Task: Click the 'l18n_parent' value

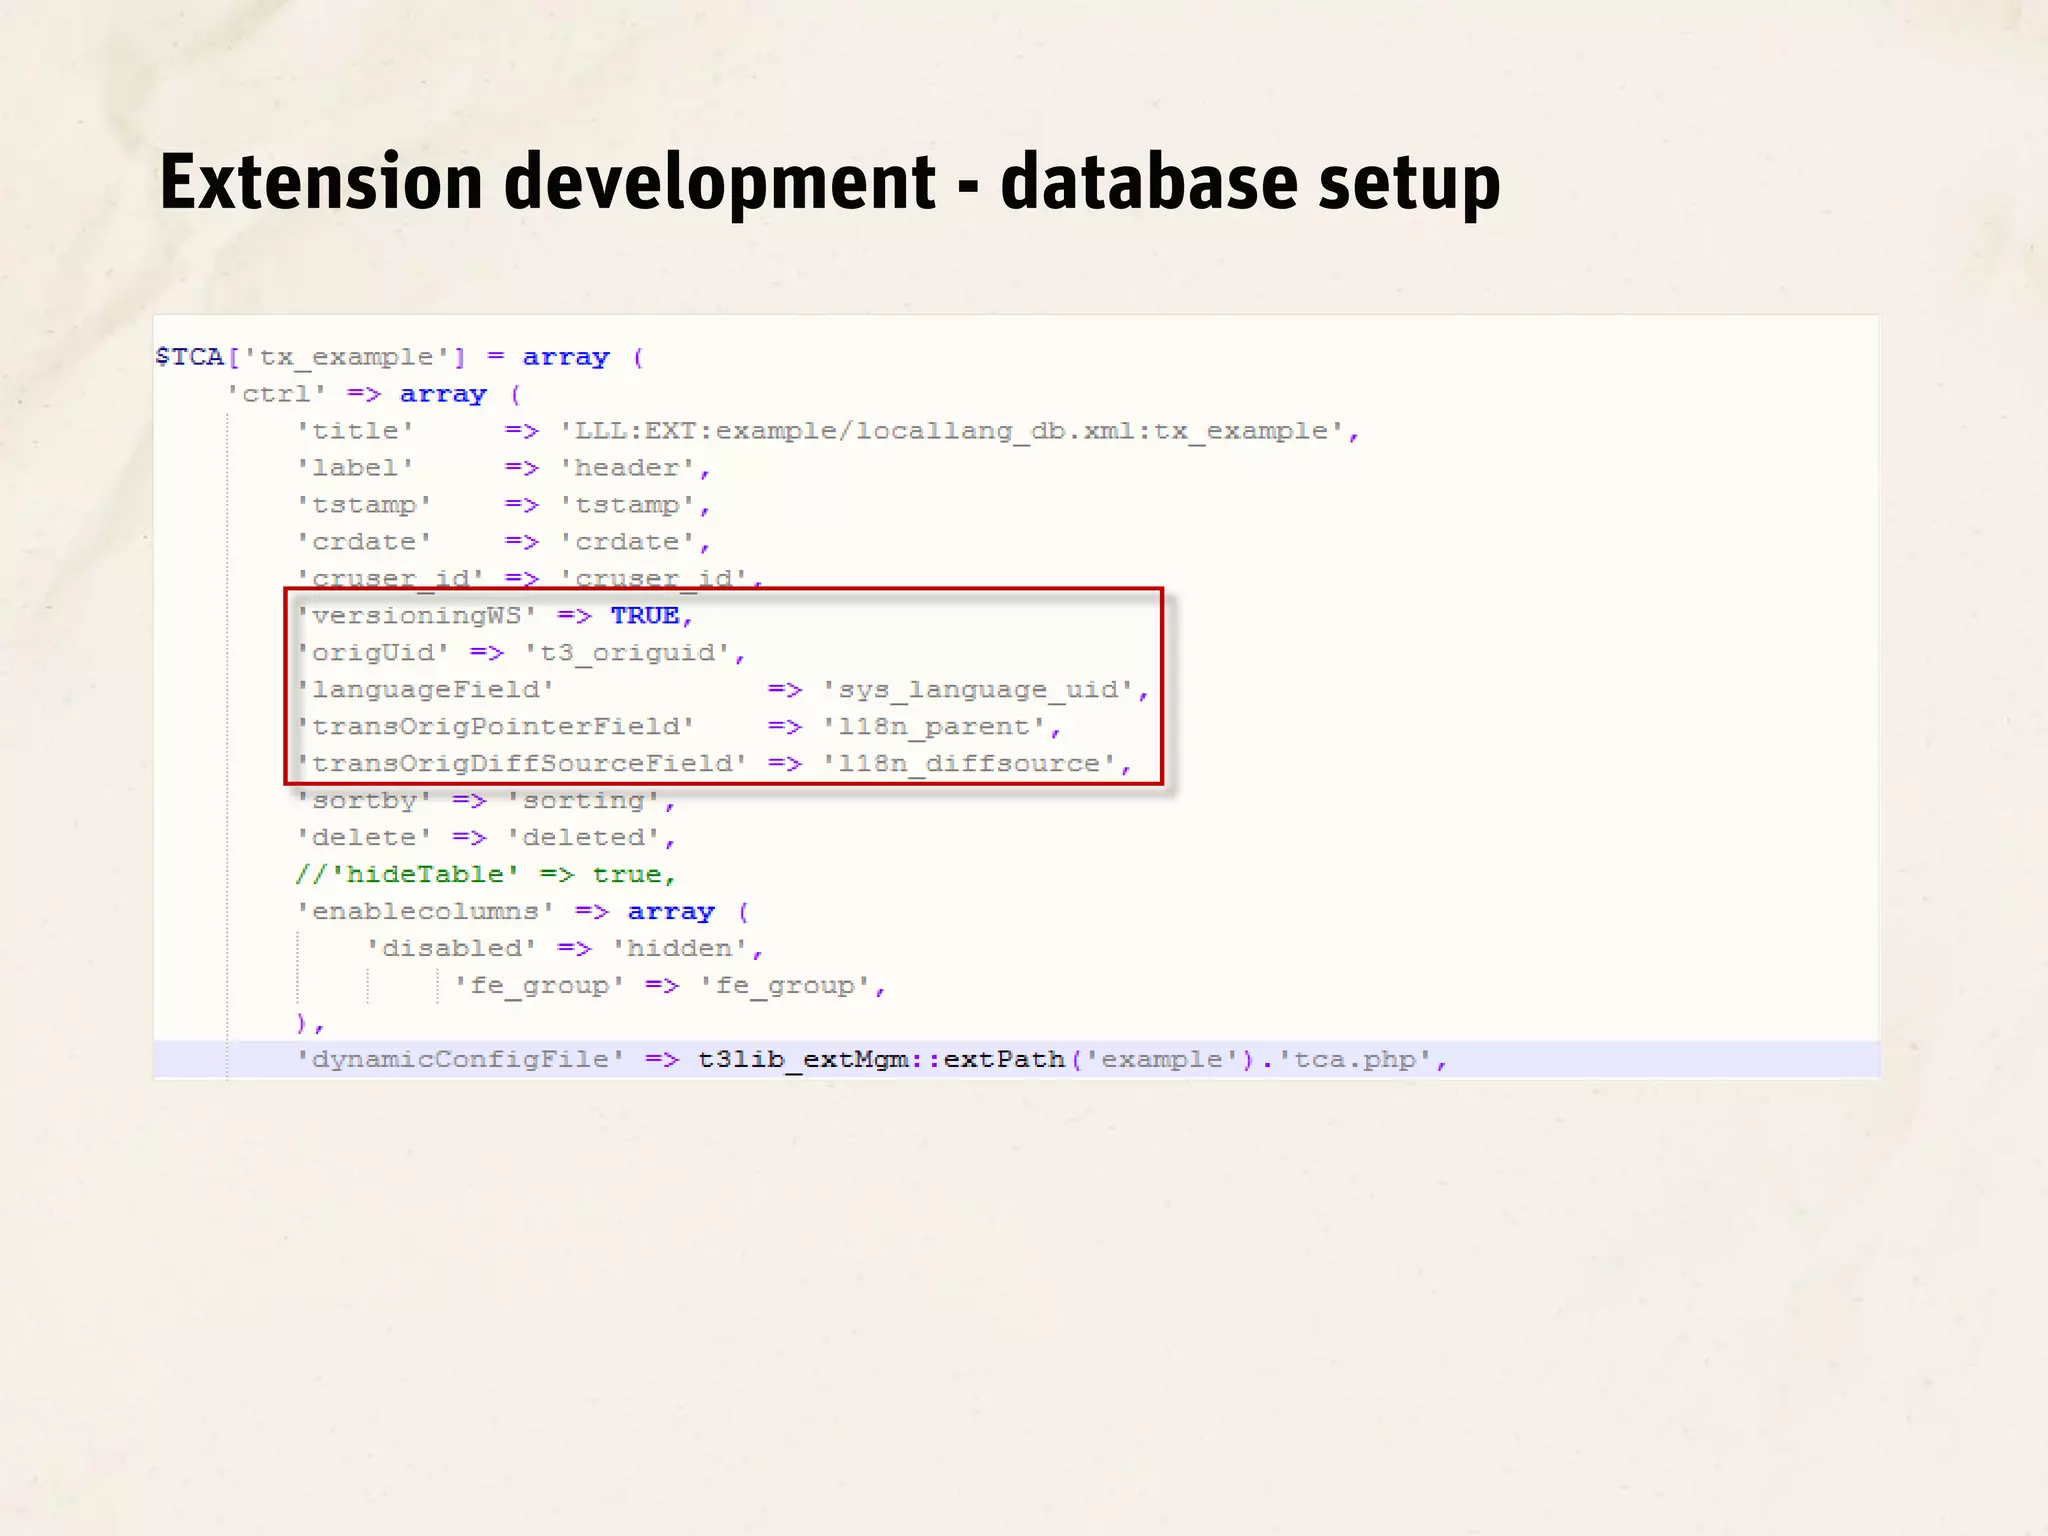Action: 935,727
